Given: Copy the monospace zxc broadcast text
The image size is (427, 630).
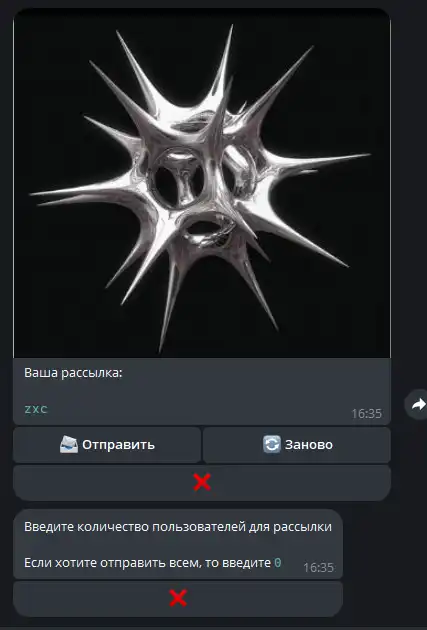Looking at the screenshot, I should pos(36,409).
